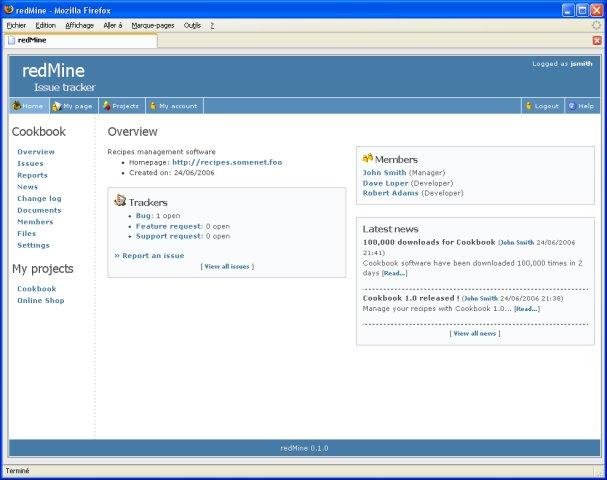Open News in sidebar
Viewport: 607px width, 480px height.
pyautogui.click(x=27, y=187)
